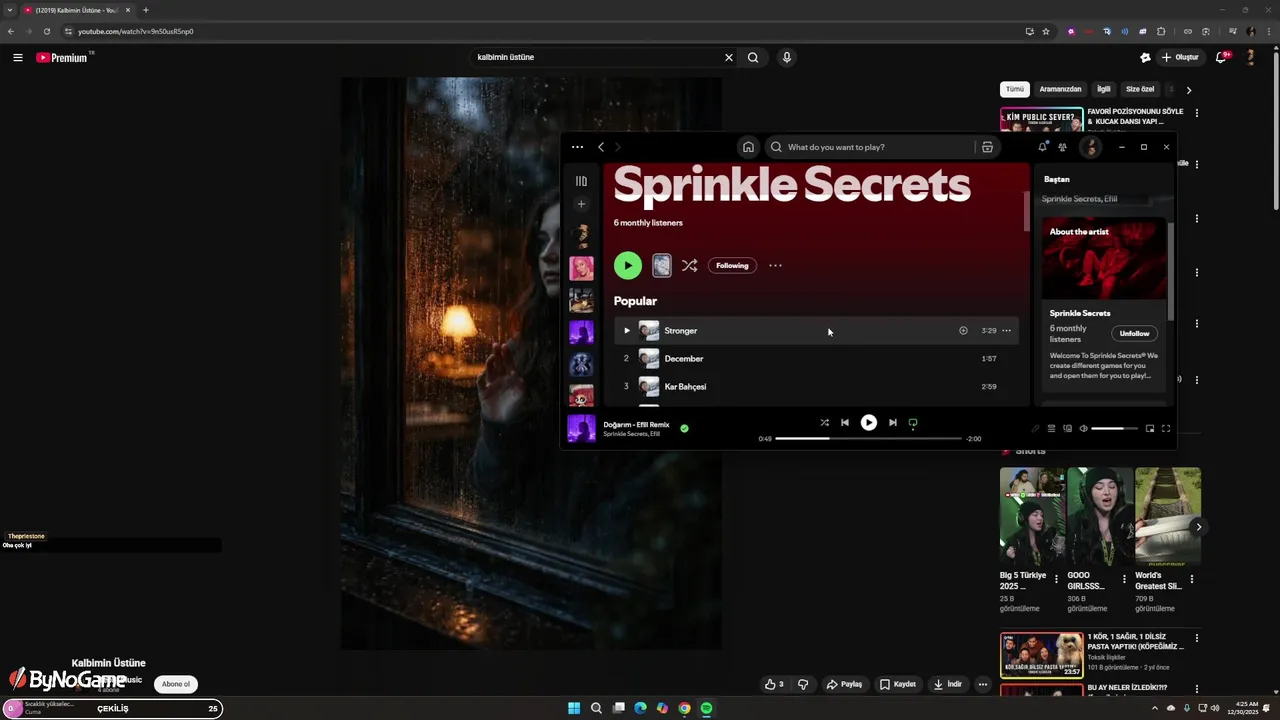The height and width of the screenshot is (720, 1280).
Task: Open the Spotify three-dot main menu
Action: tap(577, 147)
